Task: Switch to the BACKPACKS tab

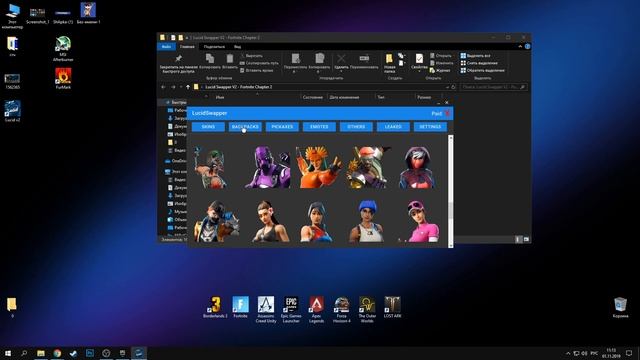Action: (x=245, y=127)
